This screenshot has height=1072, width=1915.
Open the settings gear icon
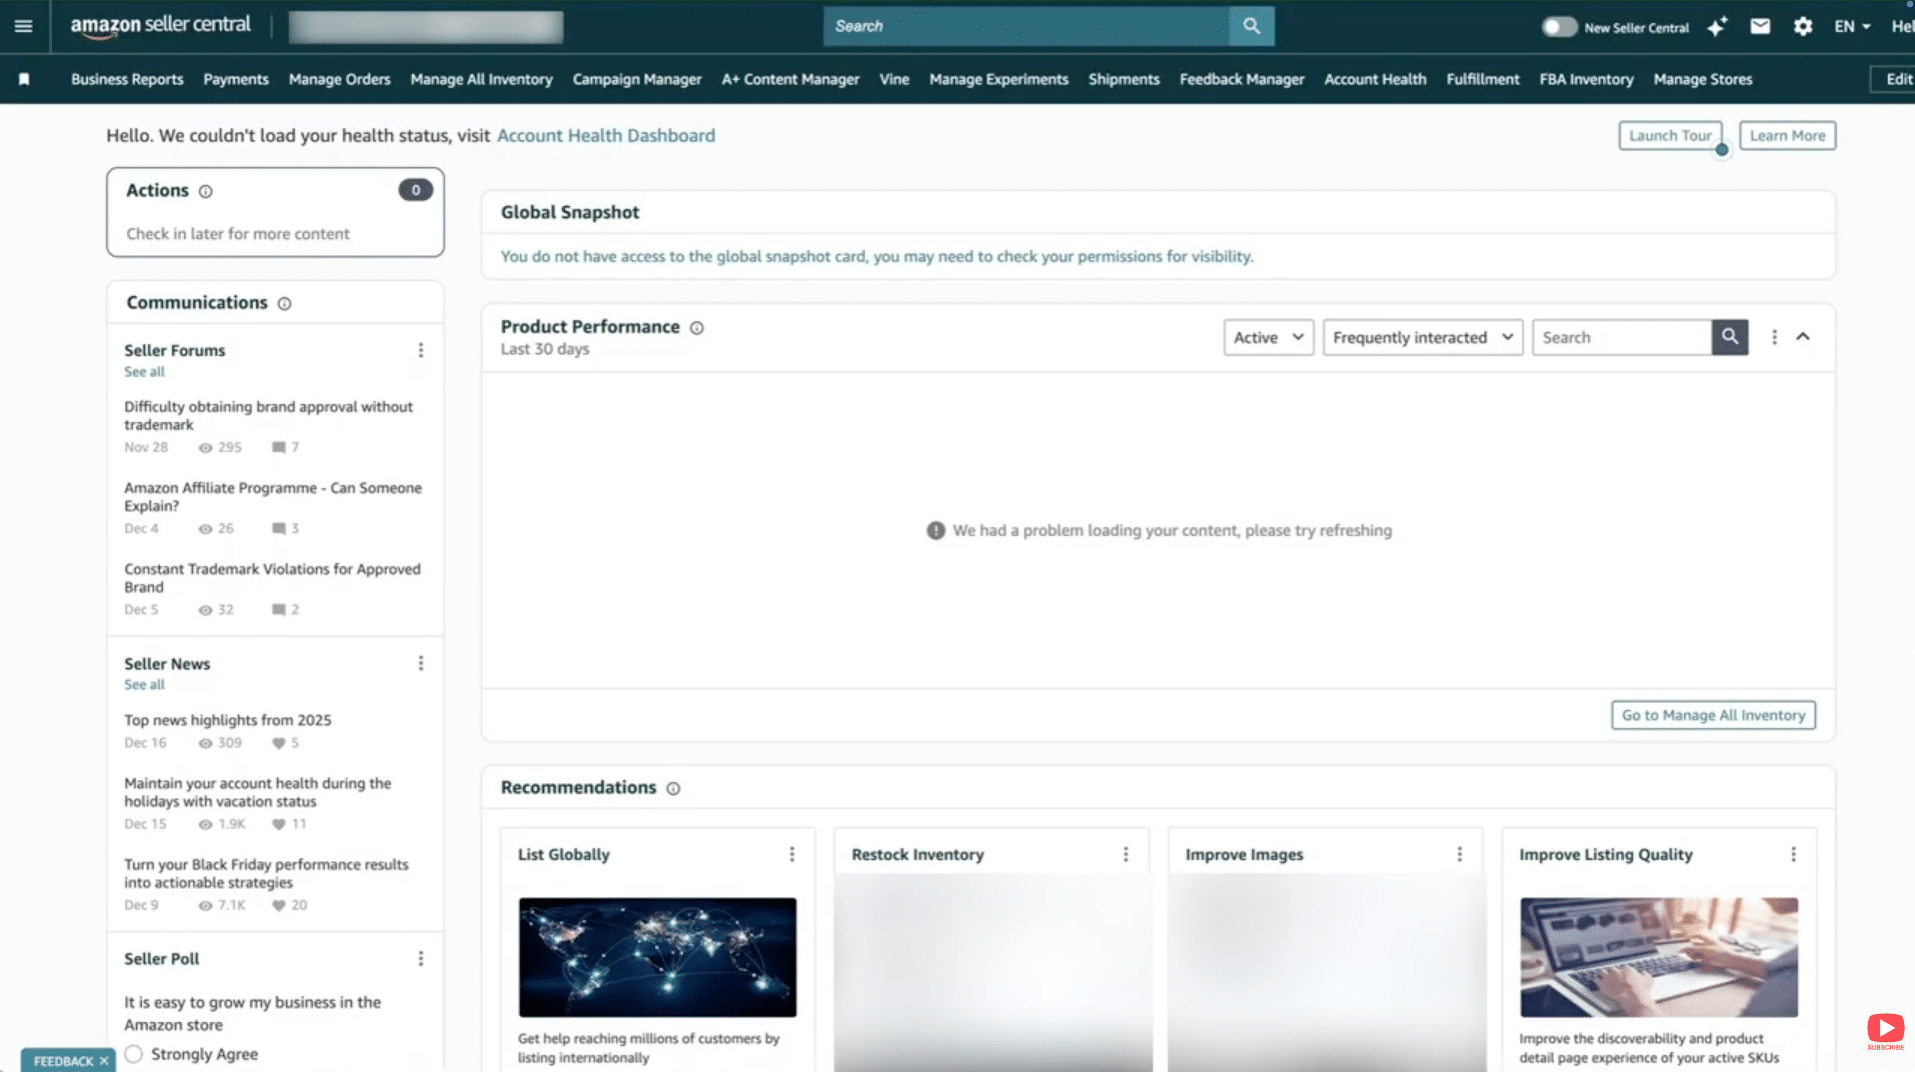pyautogui.click(x=1803, y=26)
